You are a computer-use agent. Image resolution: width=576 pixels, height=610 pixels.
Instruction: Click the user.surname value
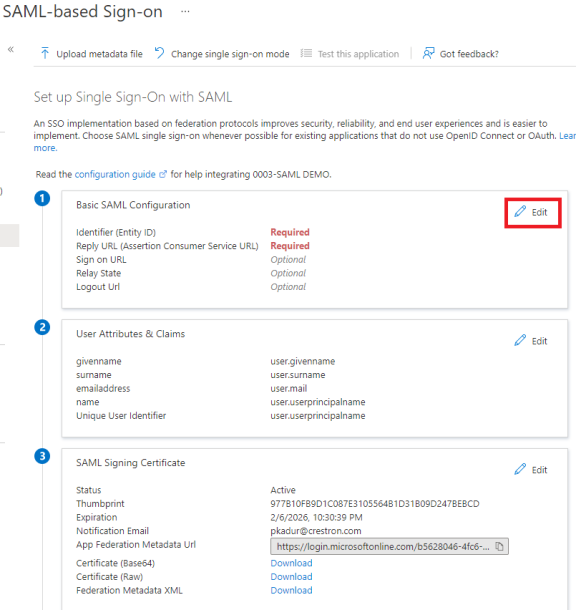coord(298,375)
